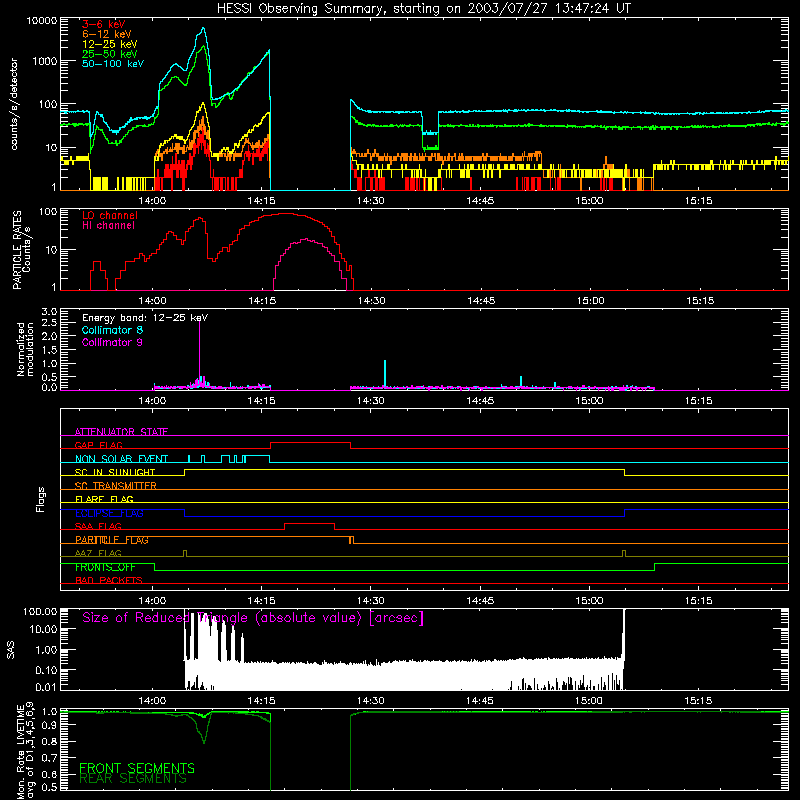This screenshot has height=800, width=800.
Task: Click the 12-25 keV legend entry in top plot
Action: coord(110,44)
